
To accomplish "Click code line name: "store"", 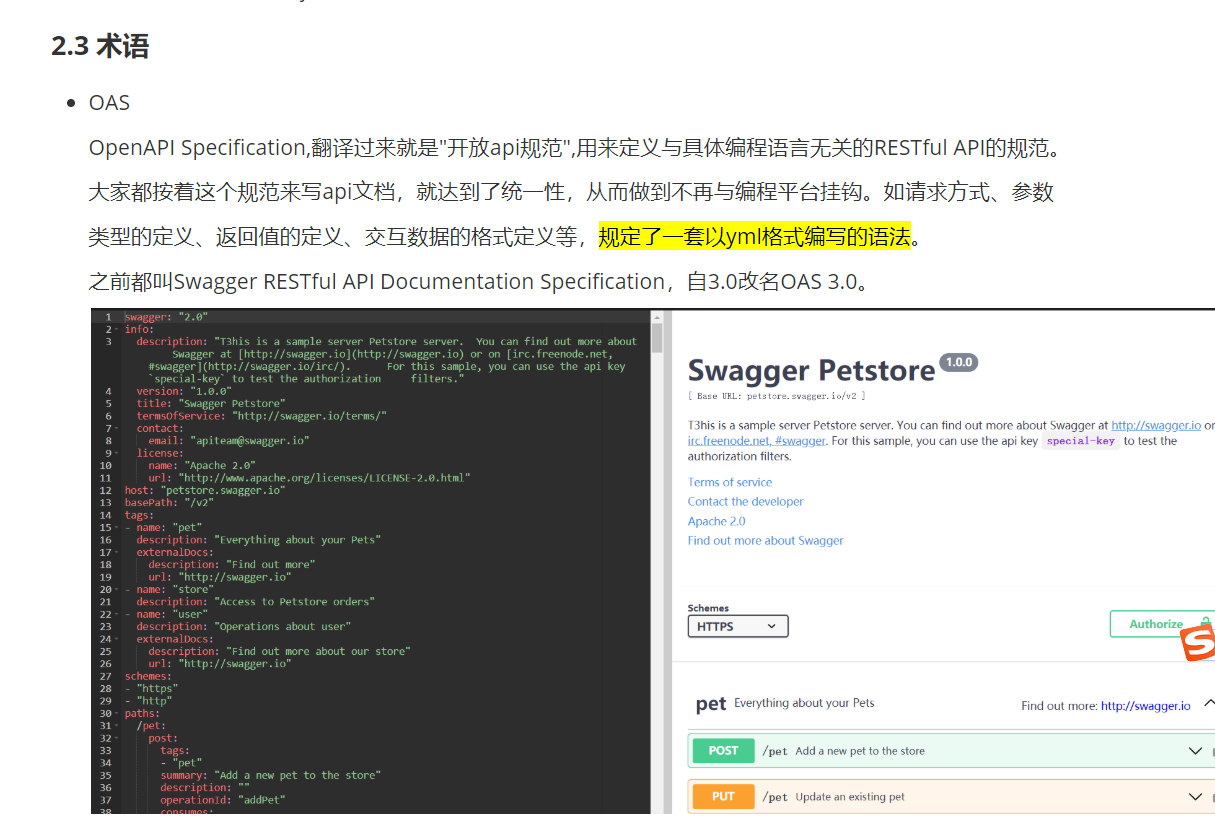I will (x=168, y=589).
